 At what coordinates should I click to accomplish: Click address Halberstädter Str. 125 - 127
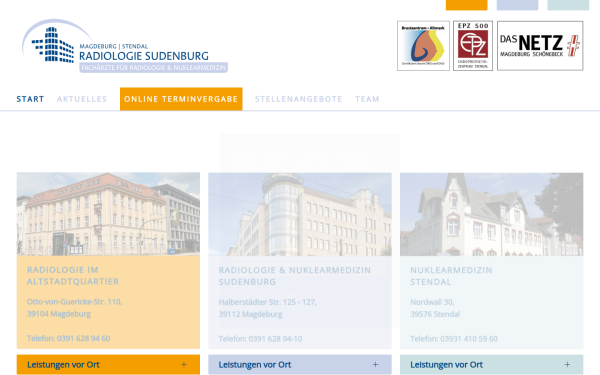[x=267, y=302]
